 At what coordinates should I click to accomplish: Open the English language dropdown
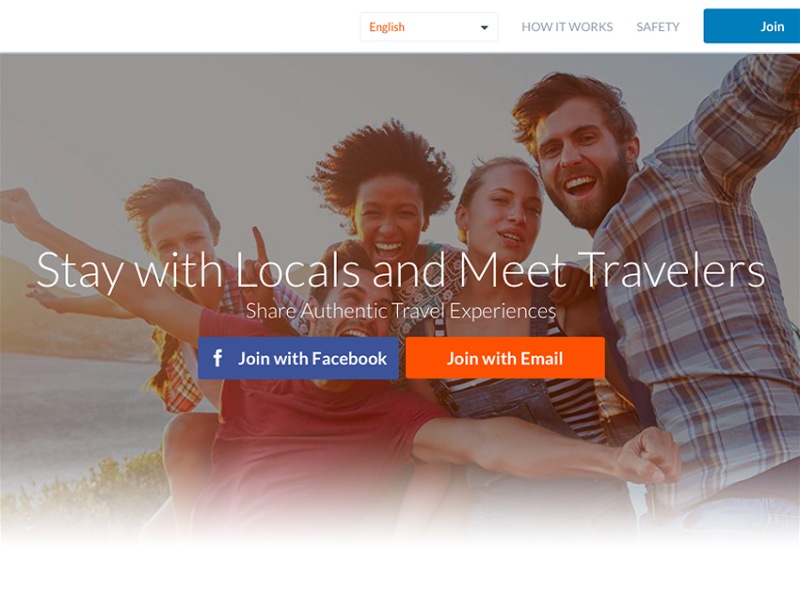[429, 27]
